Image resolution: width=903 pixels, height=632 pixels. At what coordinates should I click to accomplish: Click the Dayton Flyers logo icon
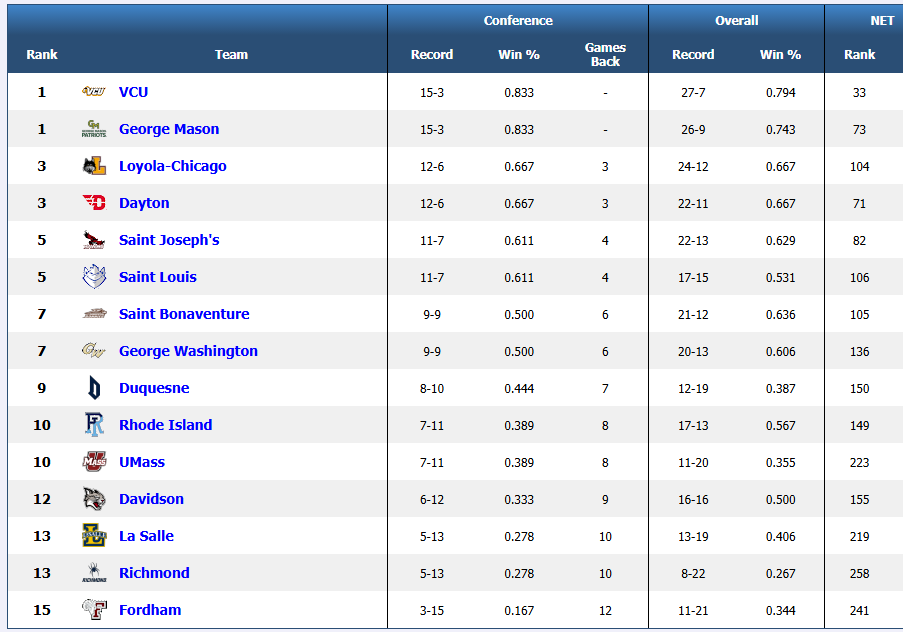click(x=94, y=203)
